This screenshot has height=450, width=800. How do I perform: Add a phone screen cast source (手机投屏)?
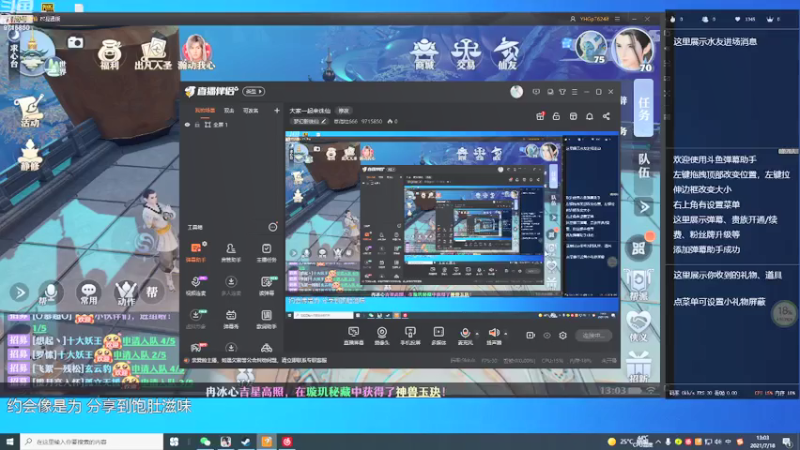pyautogui.click(x=410, y=336)
